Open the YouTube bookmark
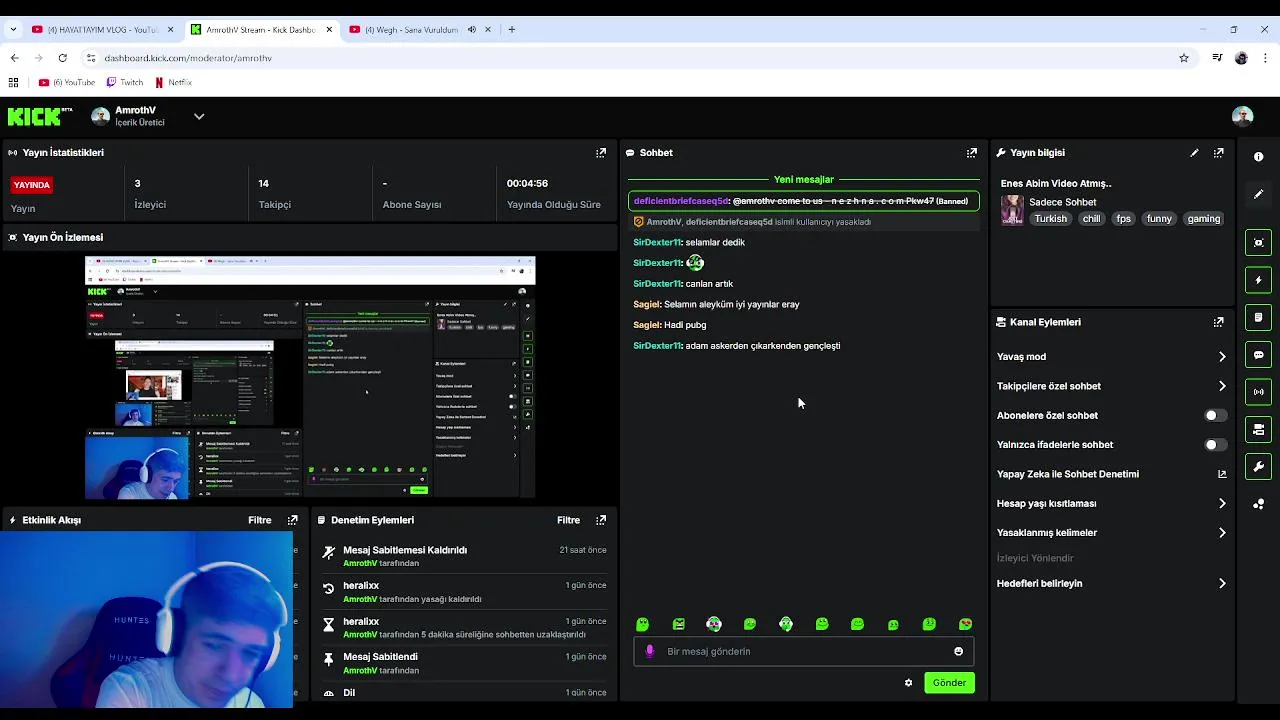Screen dimensions: 1280x720 click(66, 83)
